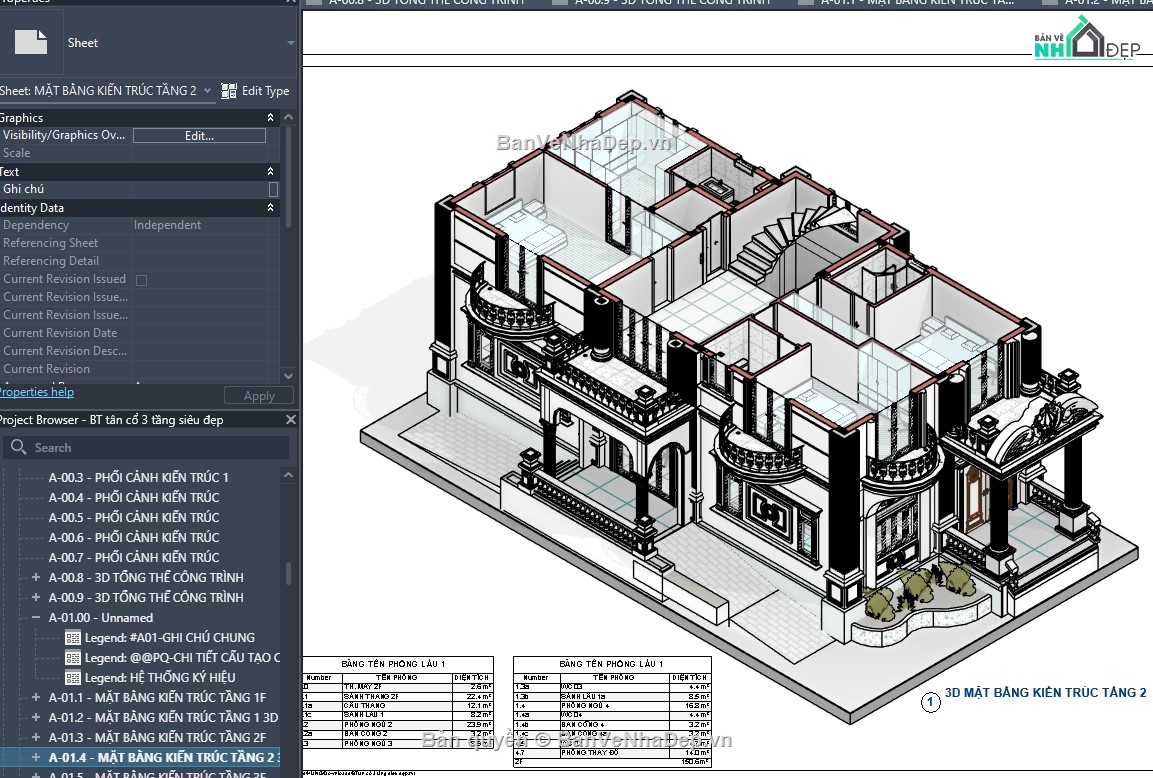
Task: Click Properties panel scrollbar up arrow
Action: coord(288,118)
